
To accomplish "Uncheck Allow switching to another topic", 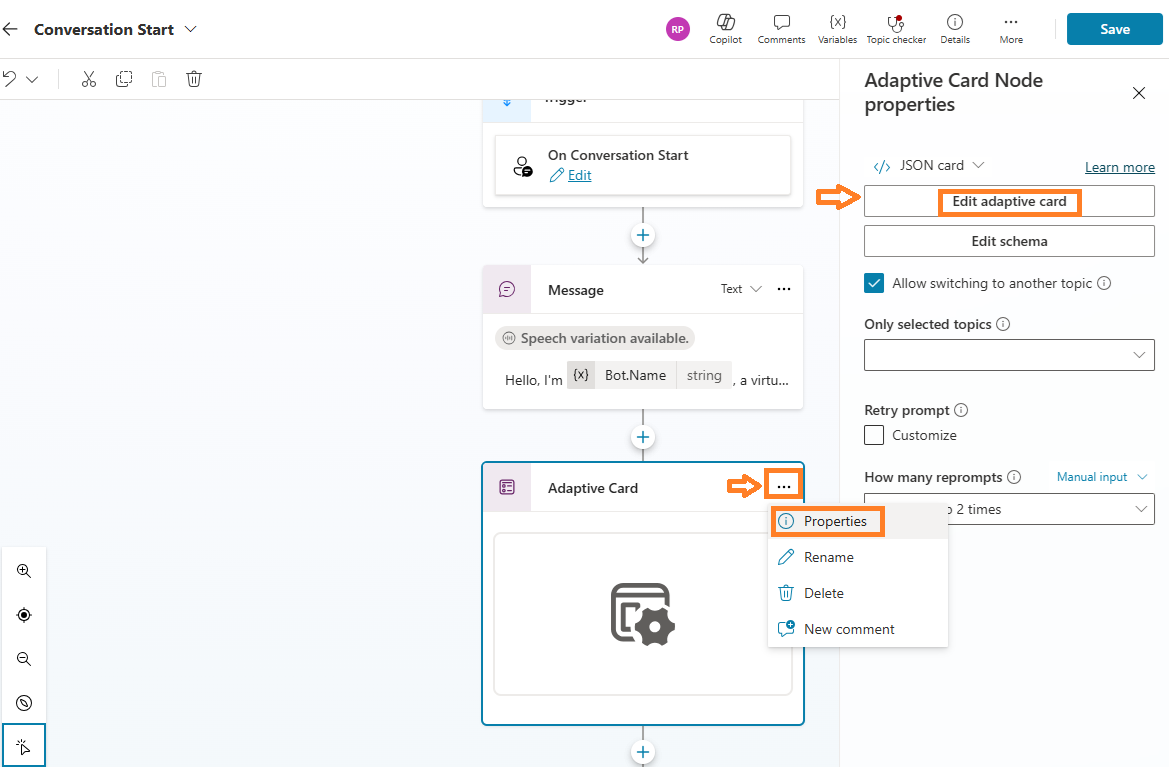I will 874,283.
